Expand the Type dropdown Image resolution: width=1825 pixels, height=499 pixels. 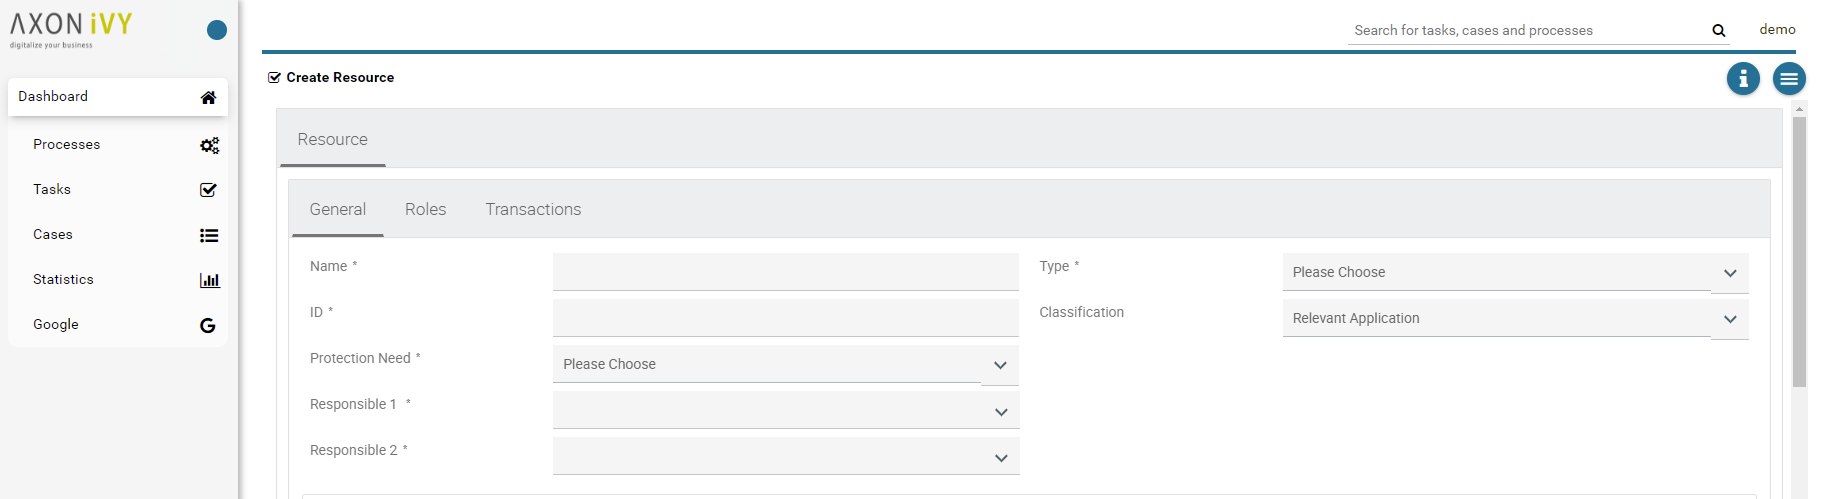click(x=1729, y=273)
